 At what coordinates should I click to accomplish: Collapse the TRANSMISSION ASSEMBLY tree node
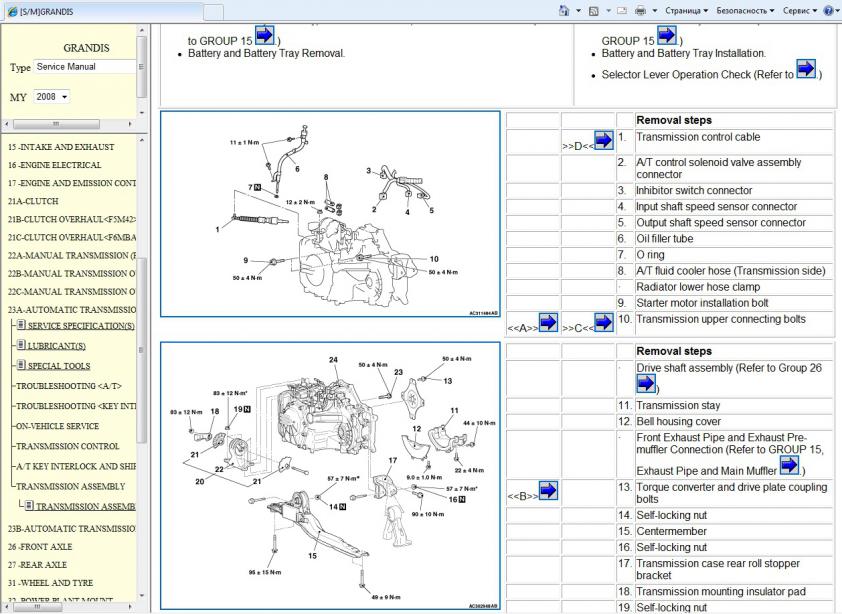pyautogui.click(x=70, y=486)
